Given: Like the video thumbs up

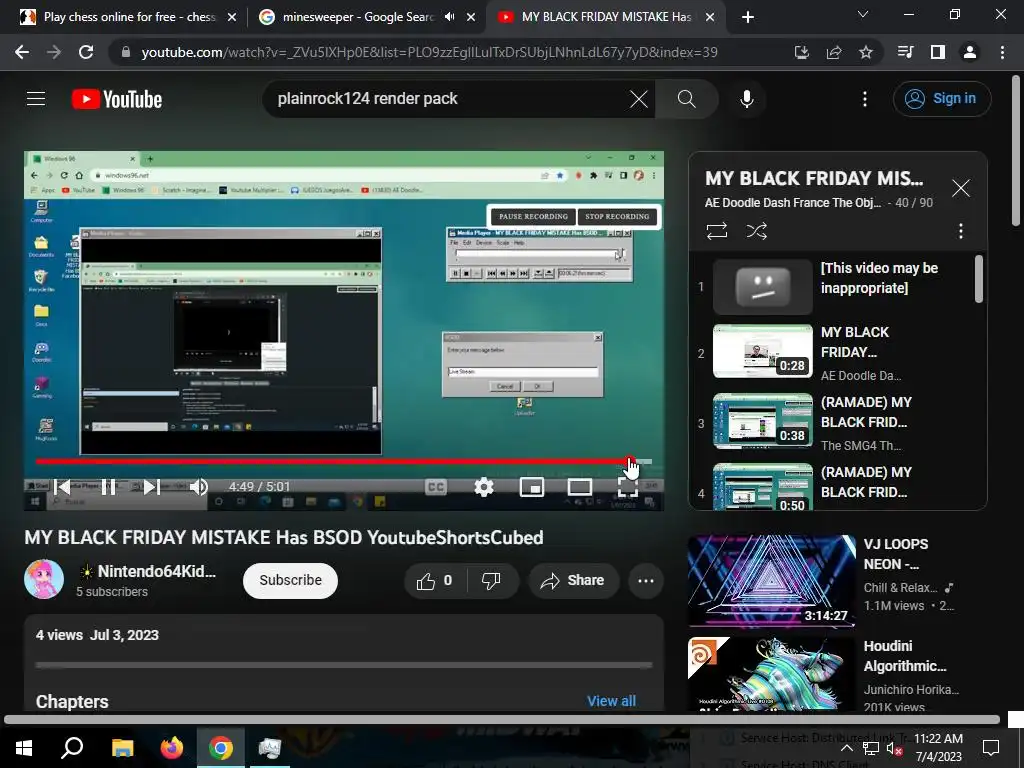Looking at the screenshot, I should tap(436, 581).
